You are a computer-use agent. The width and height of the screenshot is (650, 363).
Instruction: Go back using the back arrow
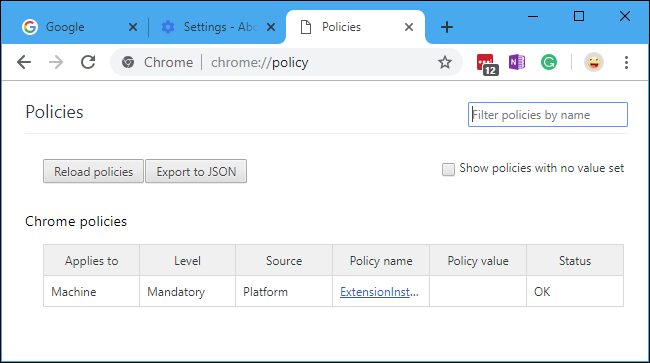tap(24, 63)
